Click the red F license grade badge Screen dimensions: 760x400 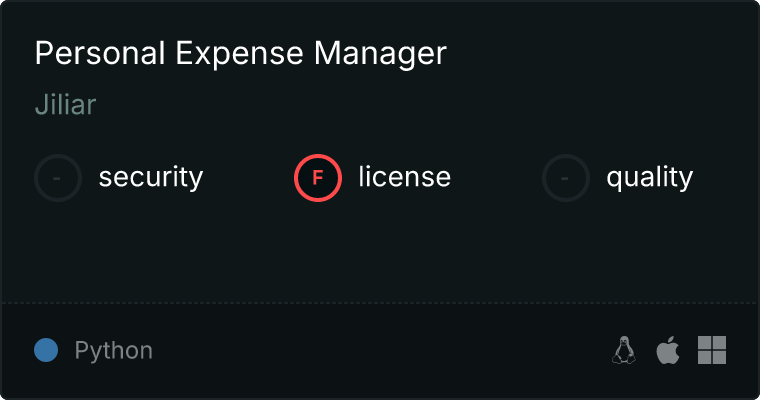318,178
